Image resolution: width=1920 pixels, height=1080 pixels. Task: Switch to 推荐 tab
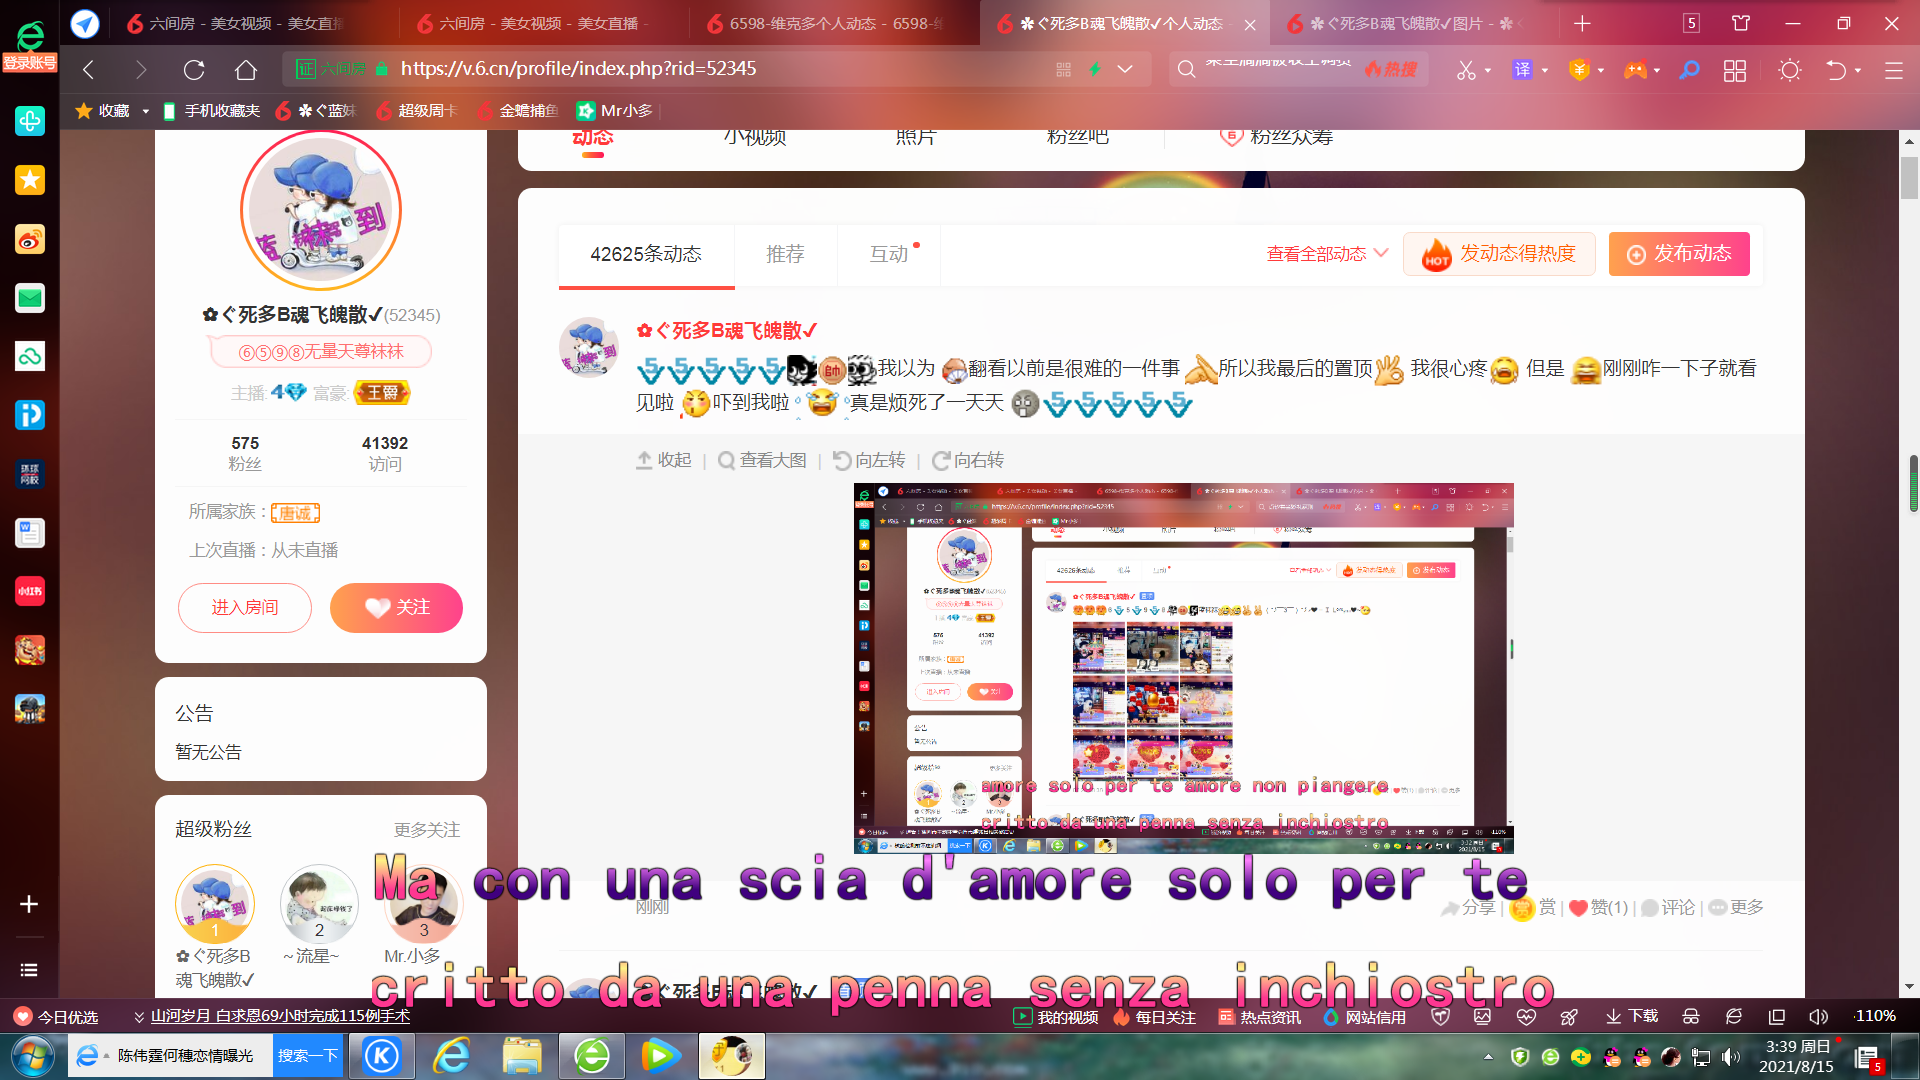785,254
